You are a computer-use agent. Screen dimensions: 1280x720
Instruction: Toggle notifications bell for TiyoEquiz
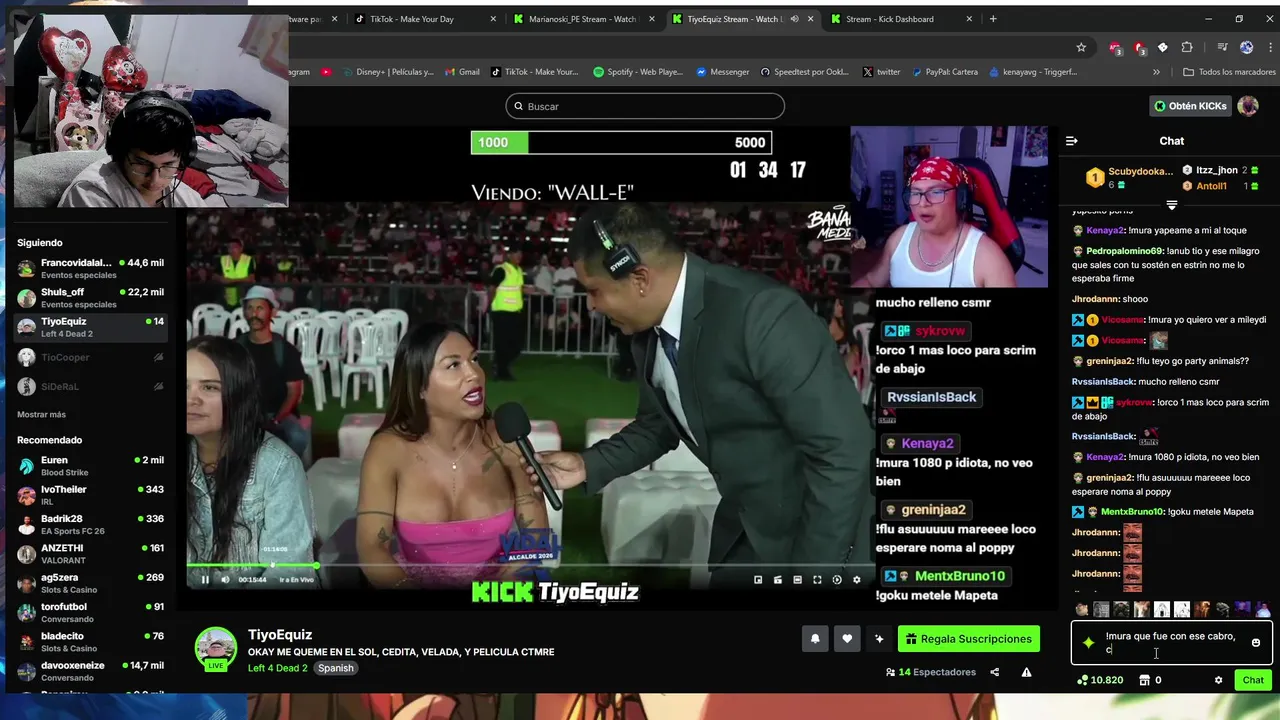coord(815,639)
